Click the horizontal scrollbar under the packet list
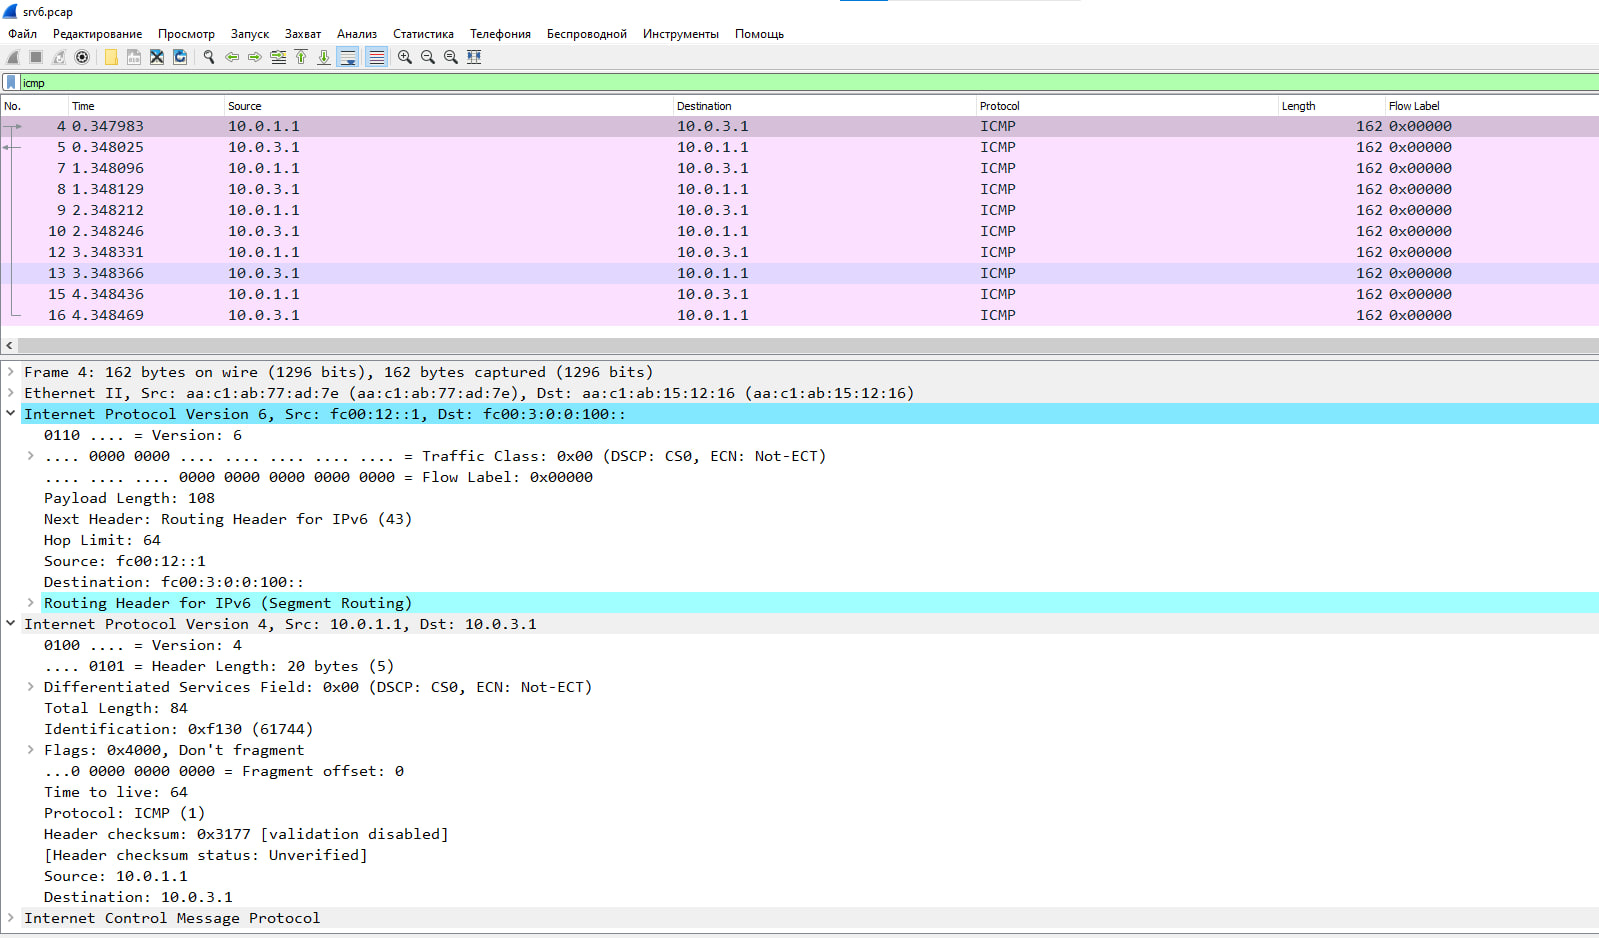This screenshot has height=938, width=1599. (806, 345)
